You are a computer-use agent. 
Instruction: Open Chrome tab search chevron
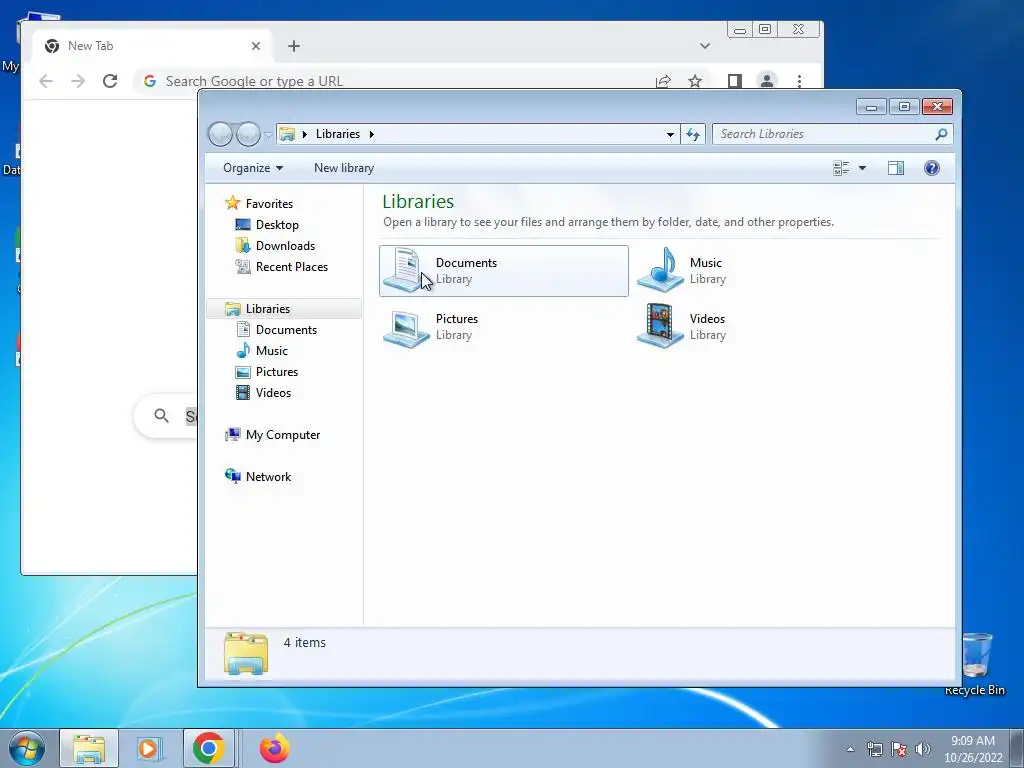click(x=705, y=46)
